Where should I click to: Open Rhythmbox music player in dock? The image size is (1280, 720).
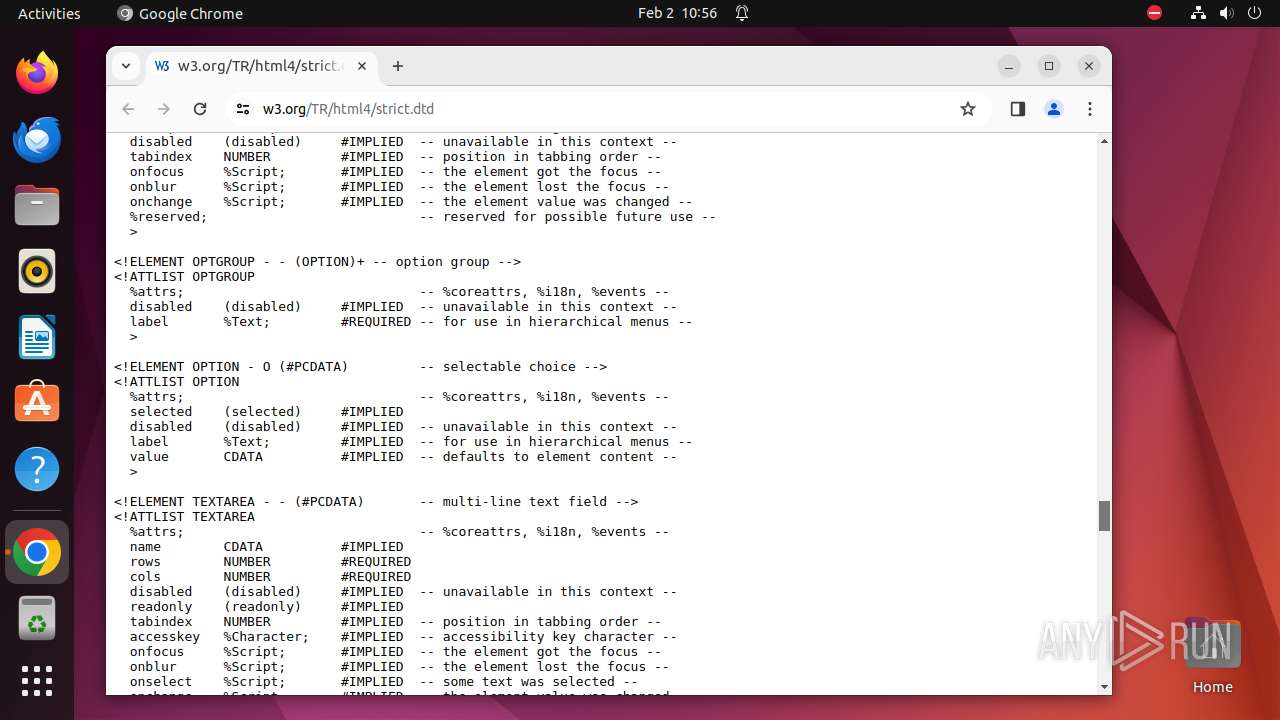pyautogui.click(x=37, y=271)
